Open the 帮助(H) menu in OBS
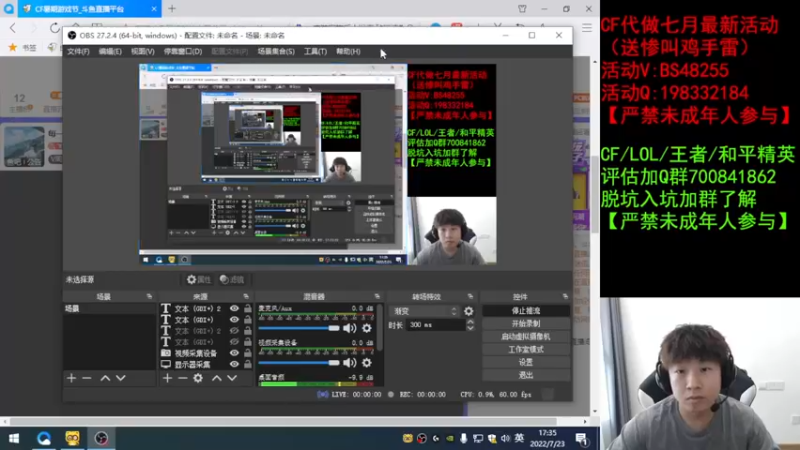 pyautogui.click(x=348, y=52)
